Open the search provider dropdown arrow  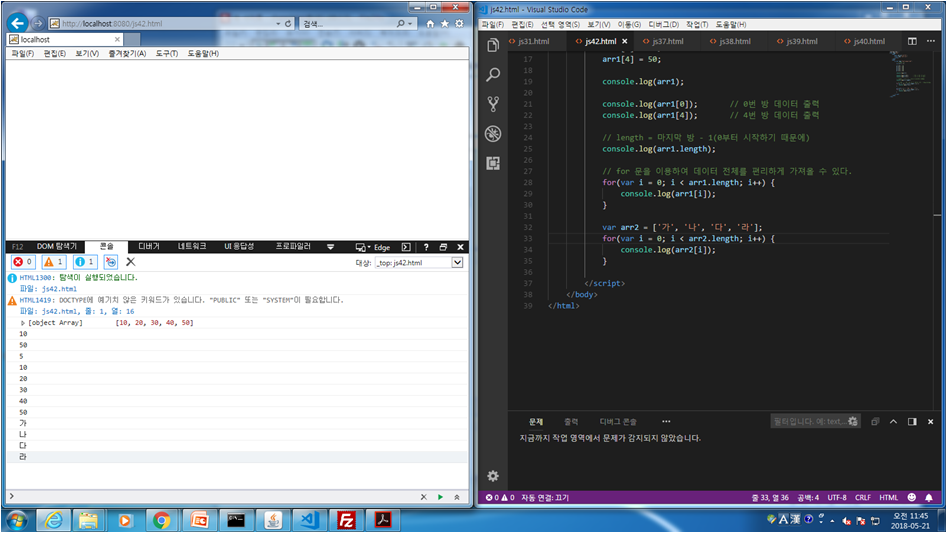(410, 24)
